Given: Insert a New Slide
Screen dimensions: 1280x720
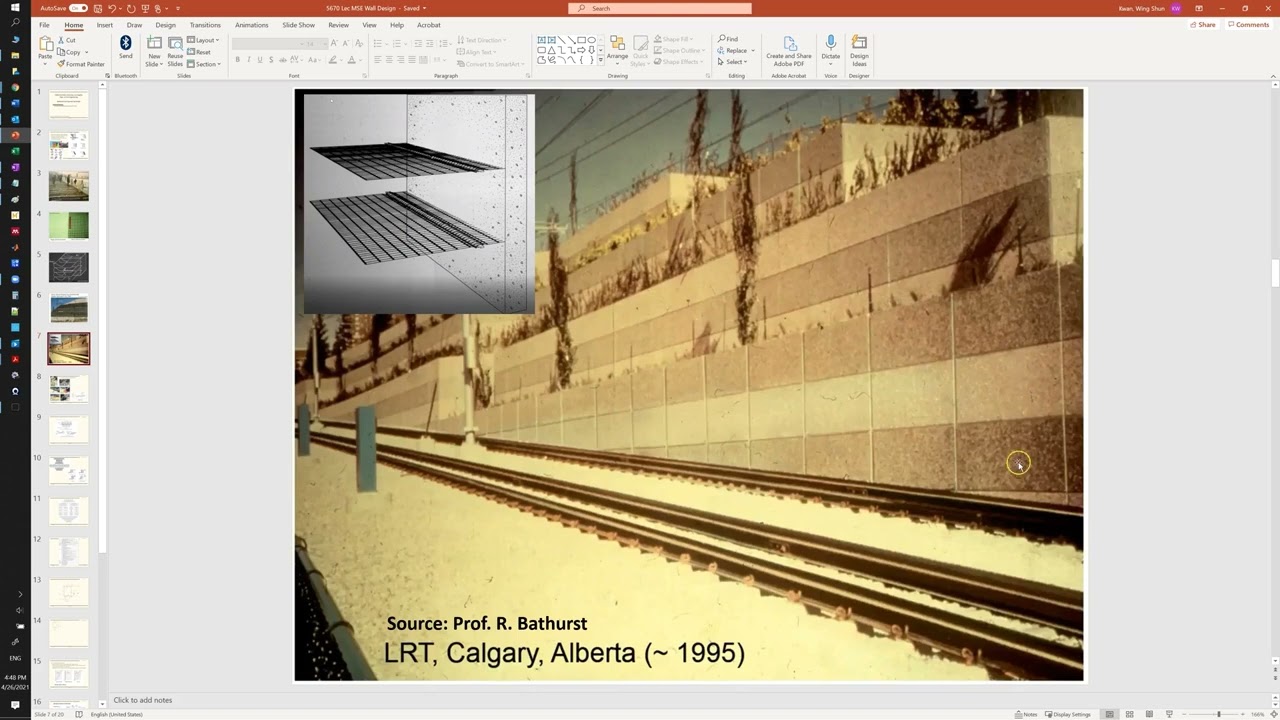Looking at the screenshot, I should point(154,51).
